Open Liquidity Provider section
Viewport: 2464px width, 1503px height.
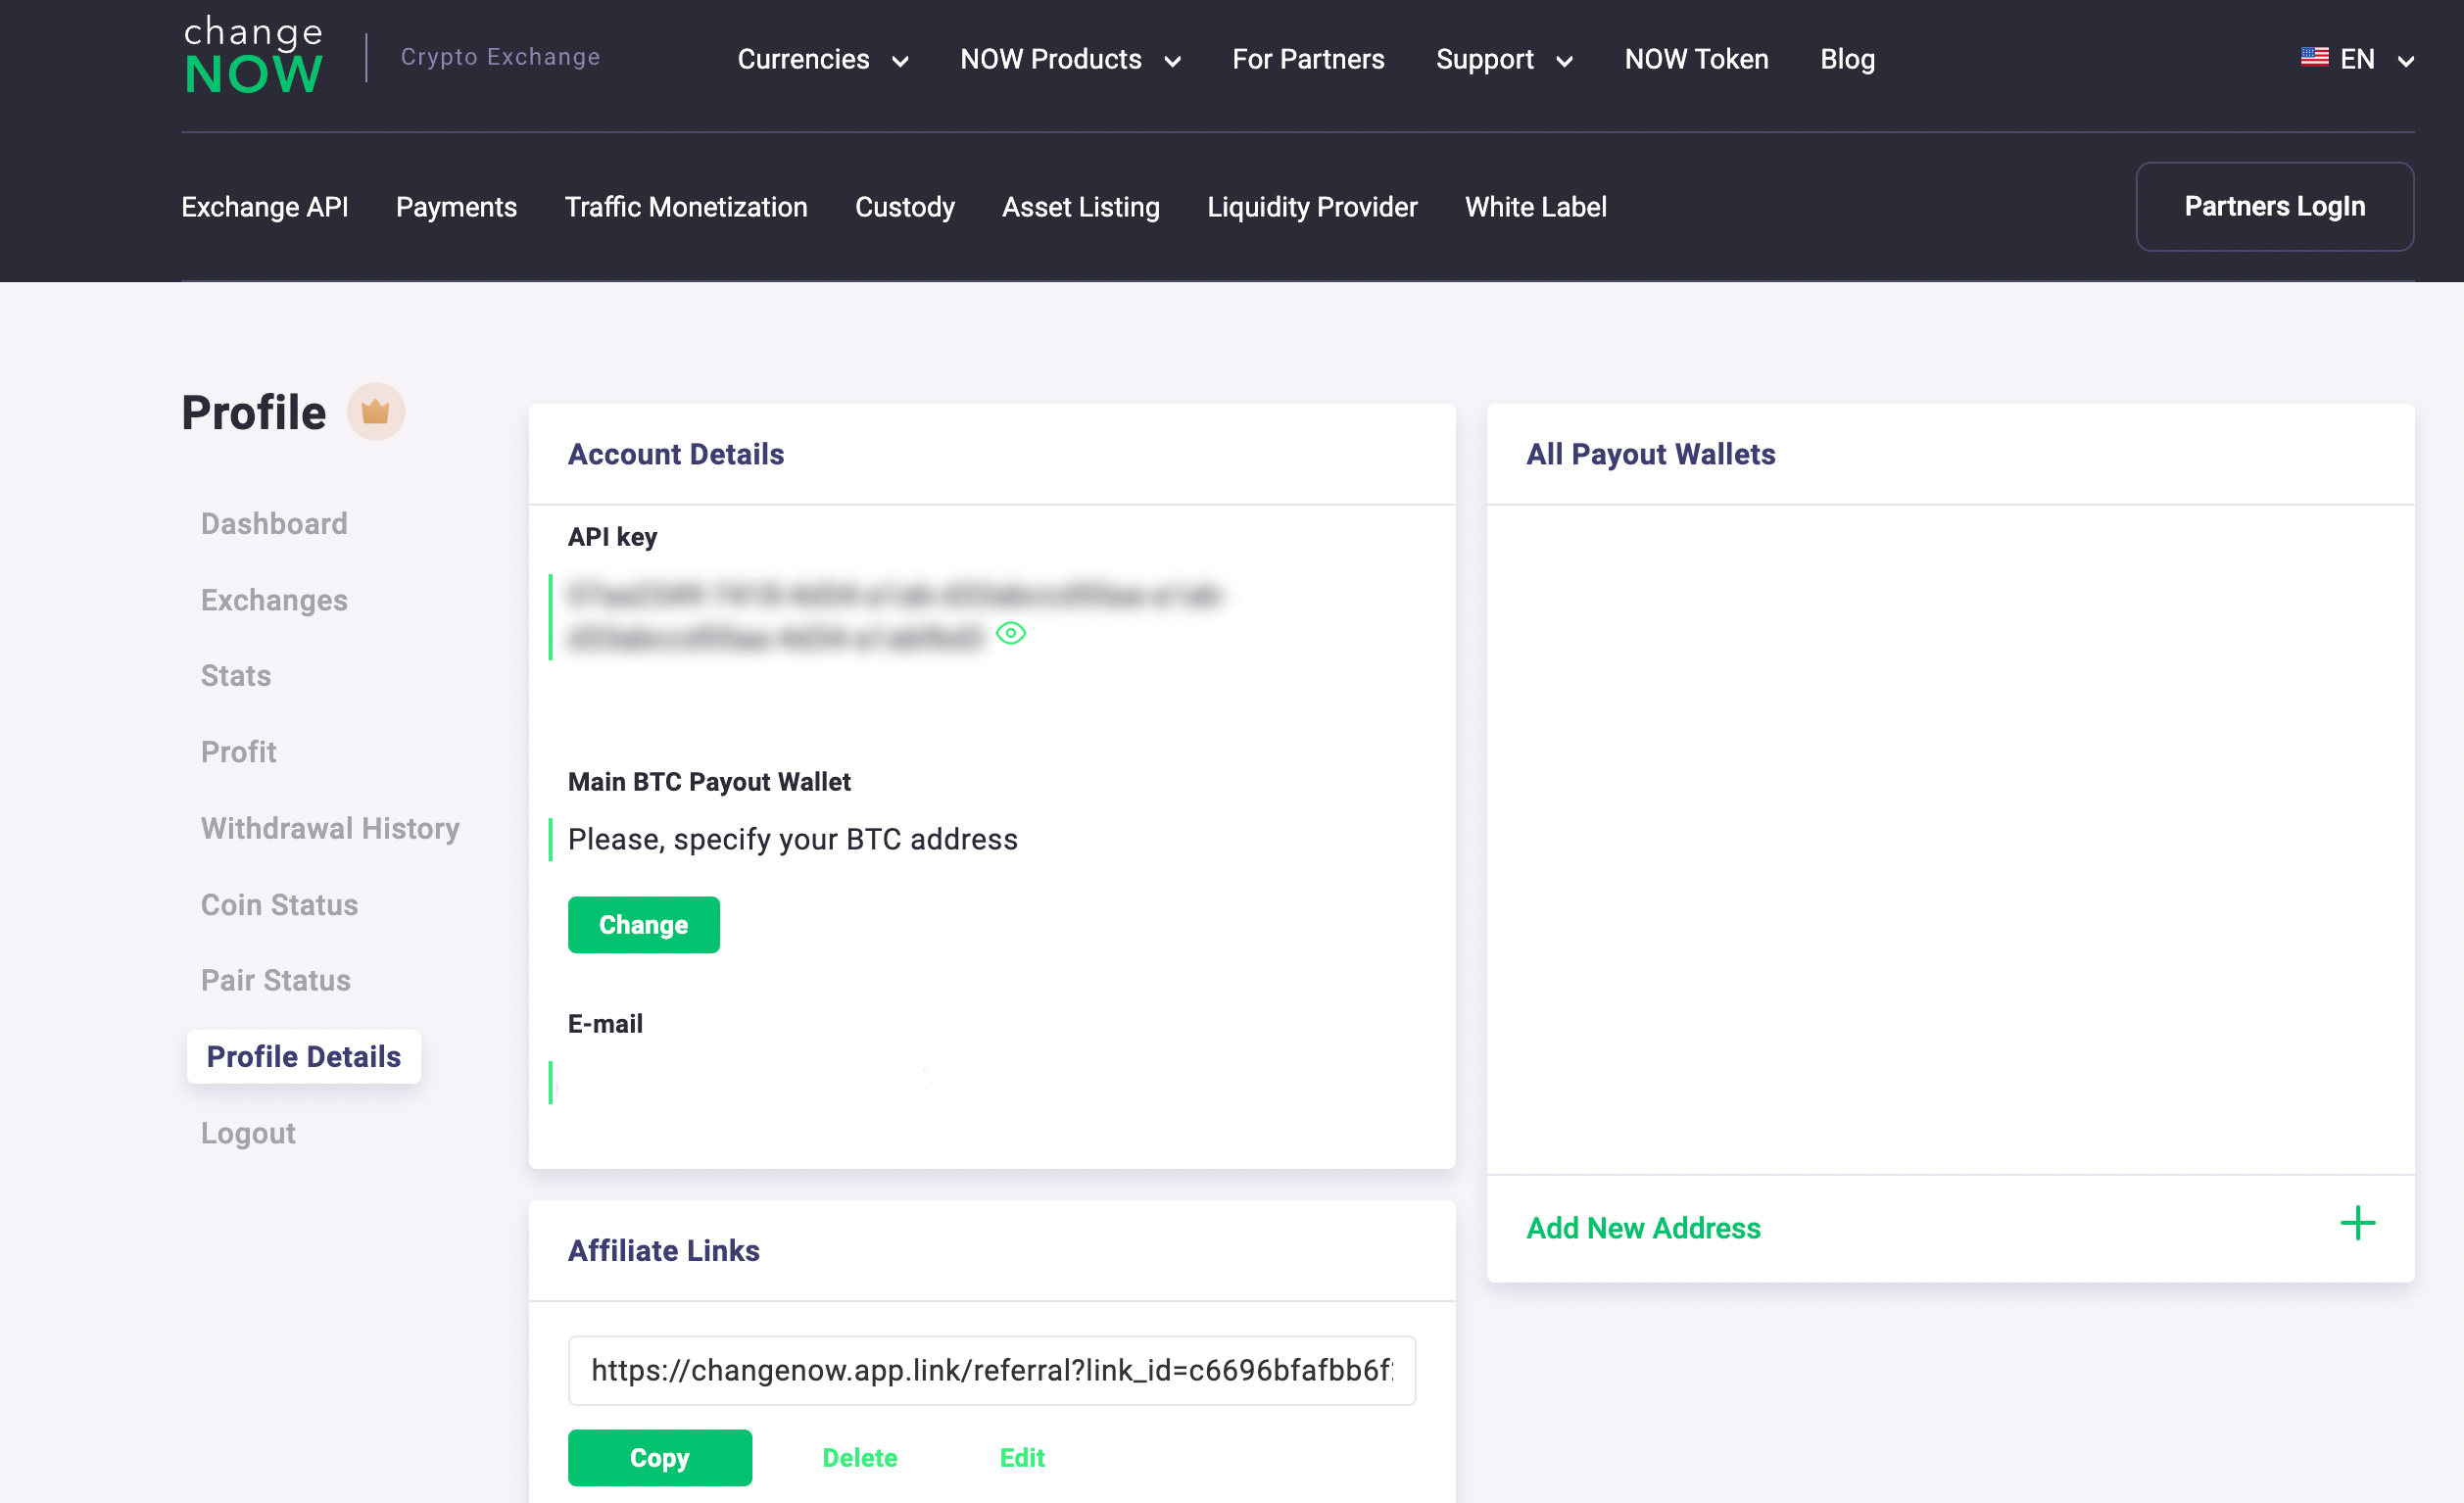pos(1312,207)
